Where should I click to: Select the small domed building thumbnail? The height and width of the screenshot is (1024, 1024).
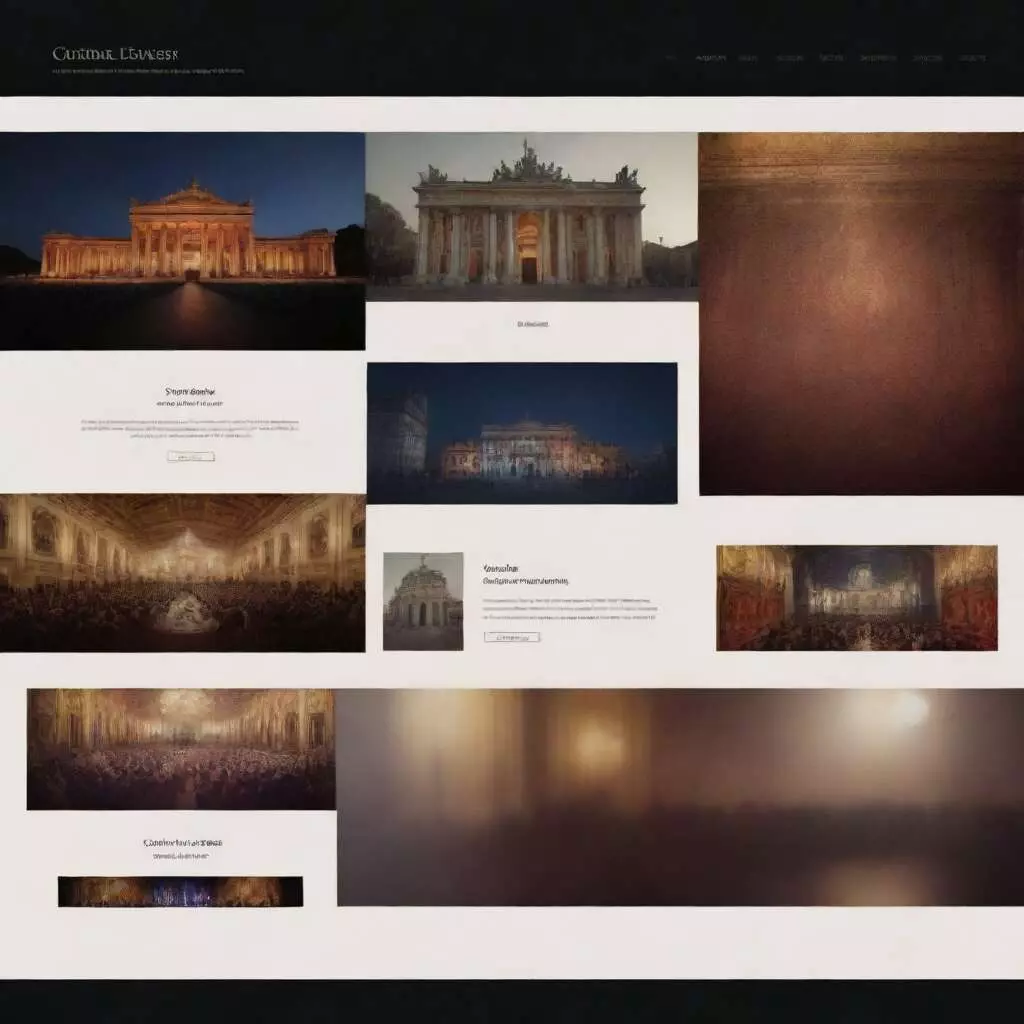(x=423, y=601)
